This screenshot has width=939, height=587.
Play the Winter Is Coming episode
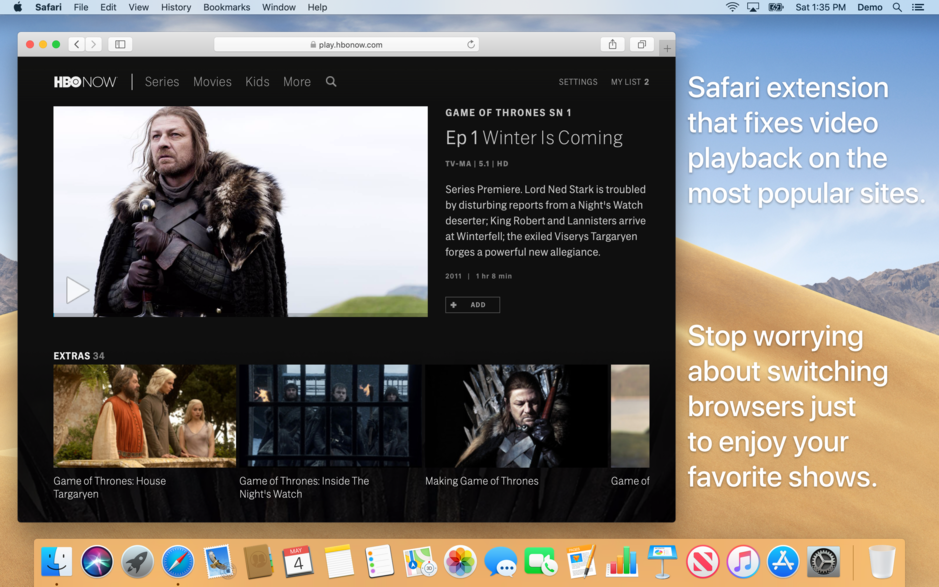point(77,291)
